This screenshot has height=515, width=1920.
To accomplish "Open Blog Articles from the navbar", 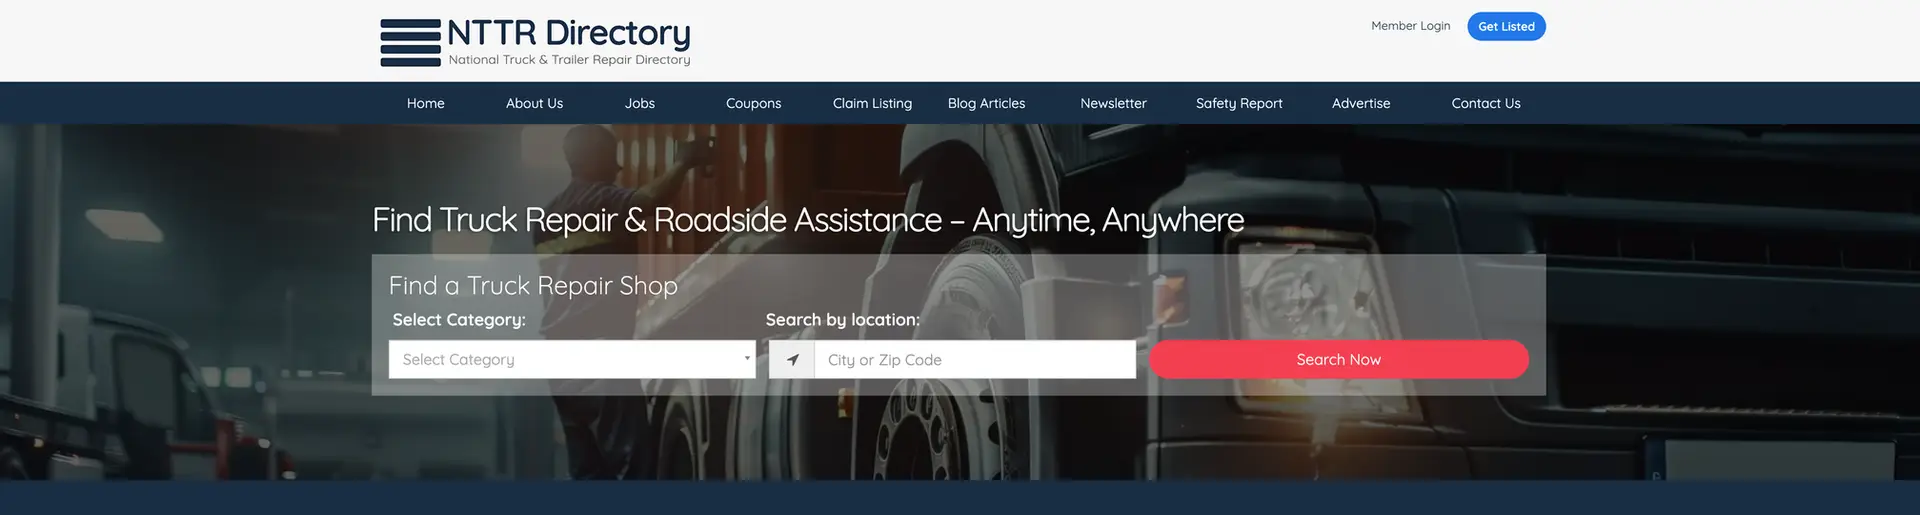I will click(986, 103).
